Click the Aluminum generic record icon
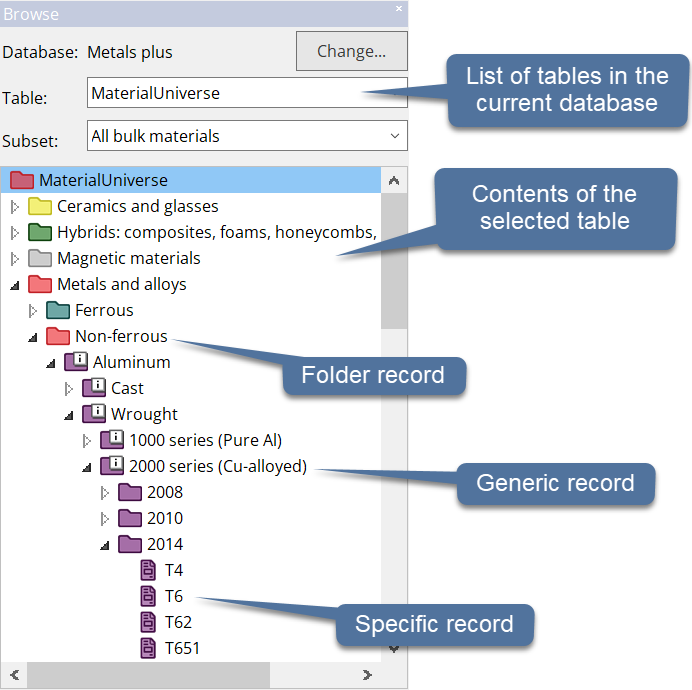 coord(76,362)
